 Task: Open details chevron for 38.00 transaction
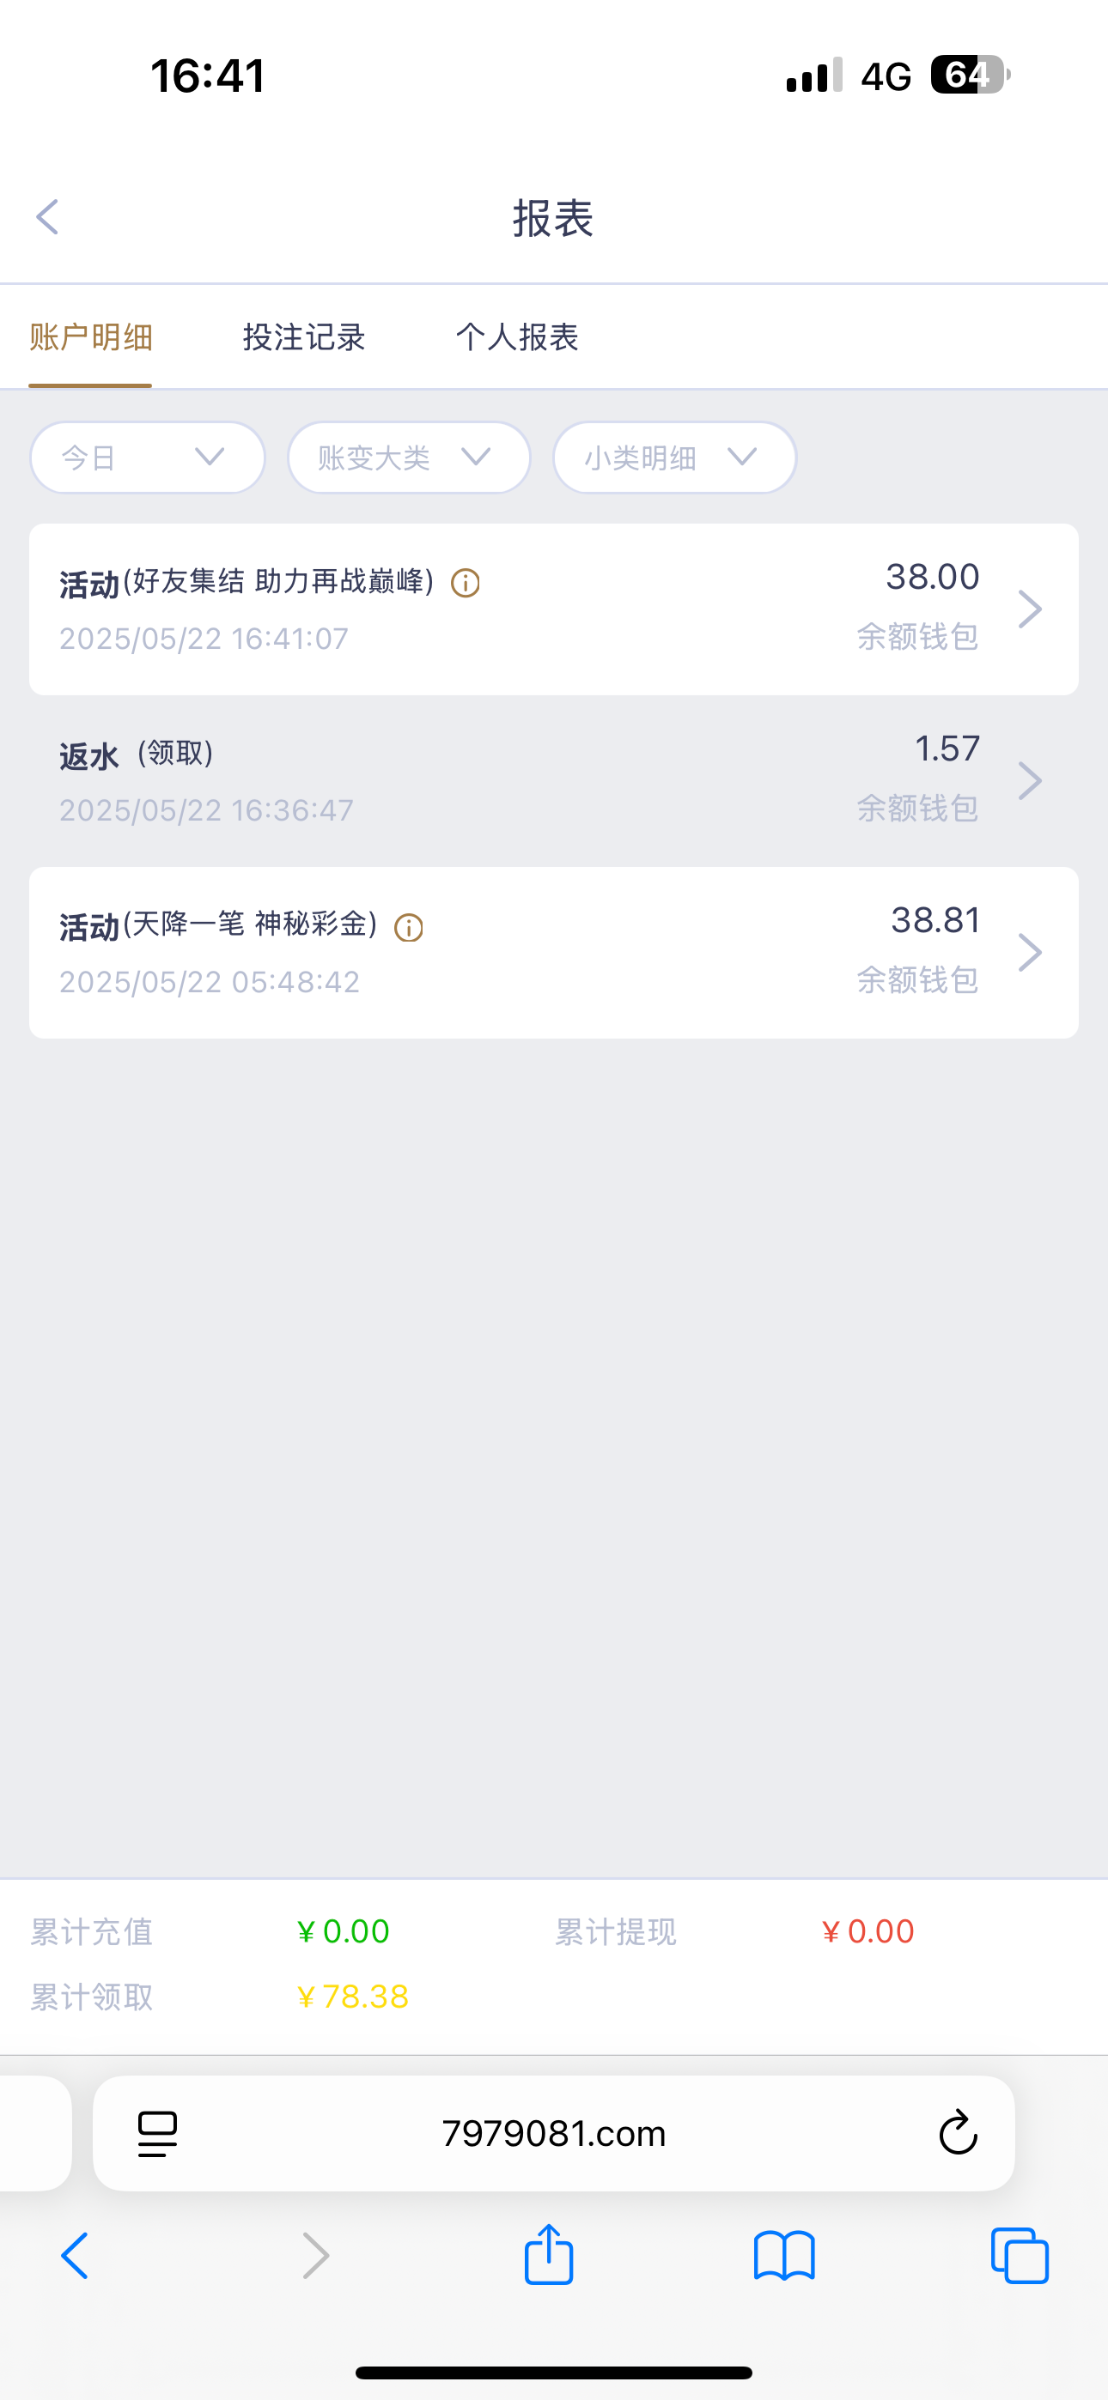(1030, 609)
